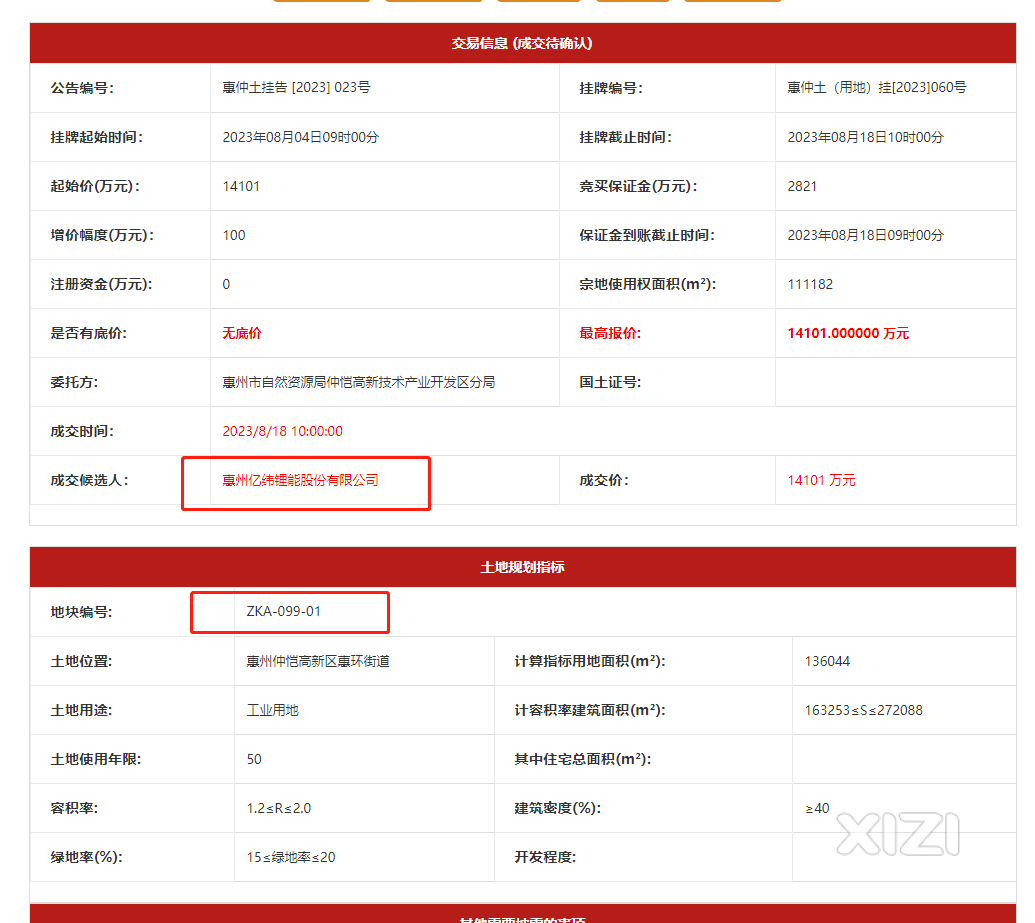Screen dimensions: 1035x923
Task: Click the '绿地率(%):' label
Action: point(87,857)
